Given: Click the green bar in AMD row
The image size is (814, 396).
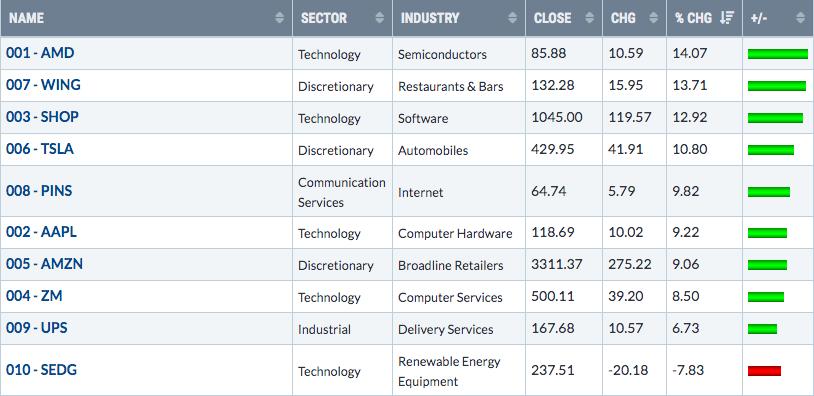Looking at the screenshot, I should tap(778, 53).
